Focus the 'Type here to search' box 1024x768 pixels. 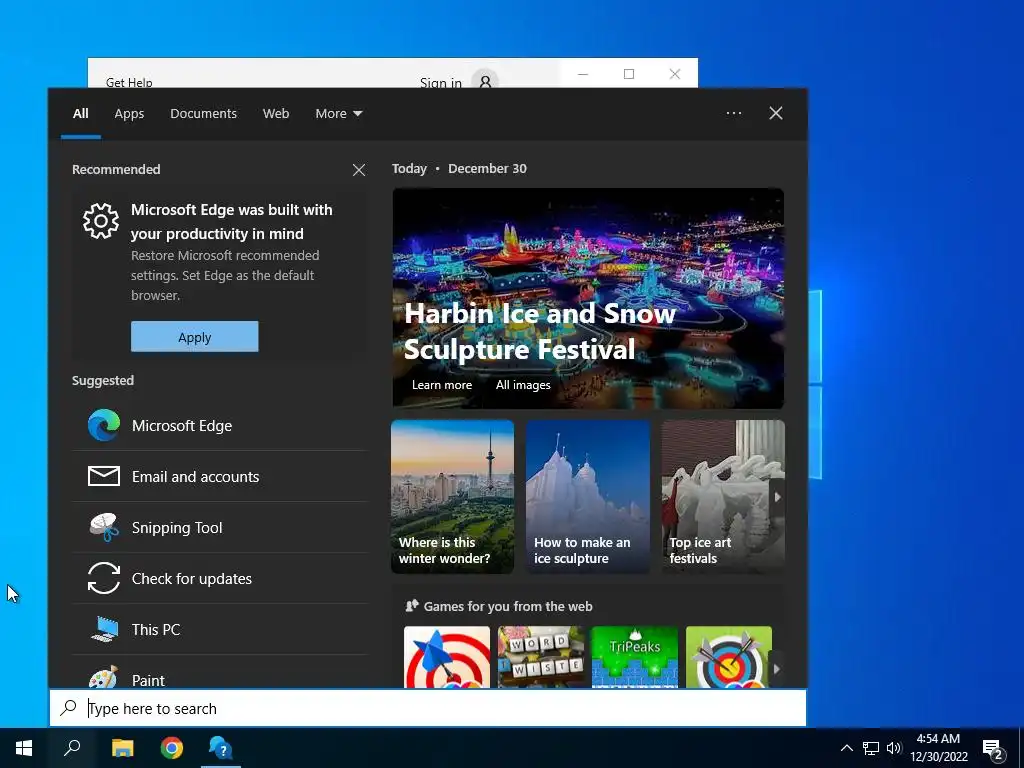[x=428, y=708]
